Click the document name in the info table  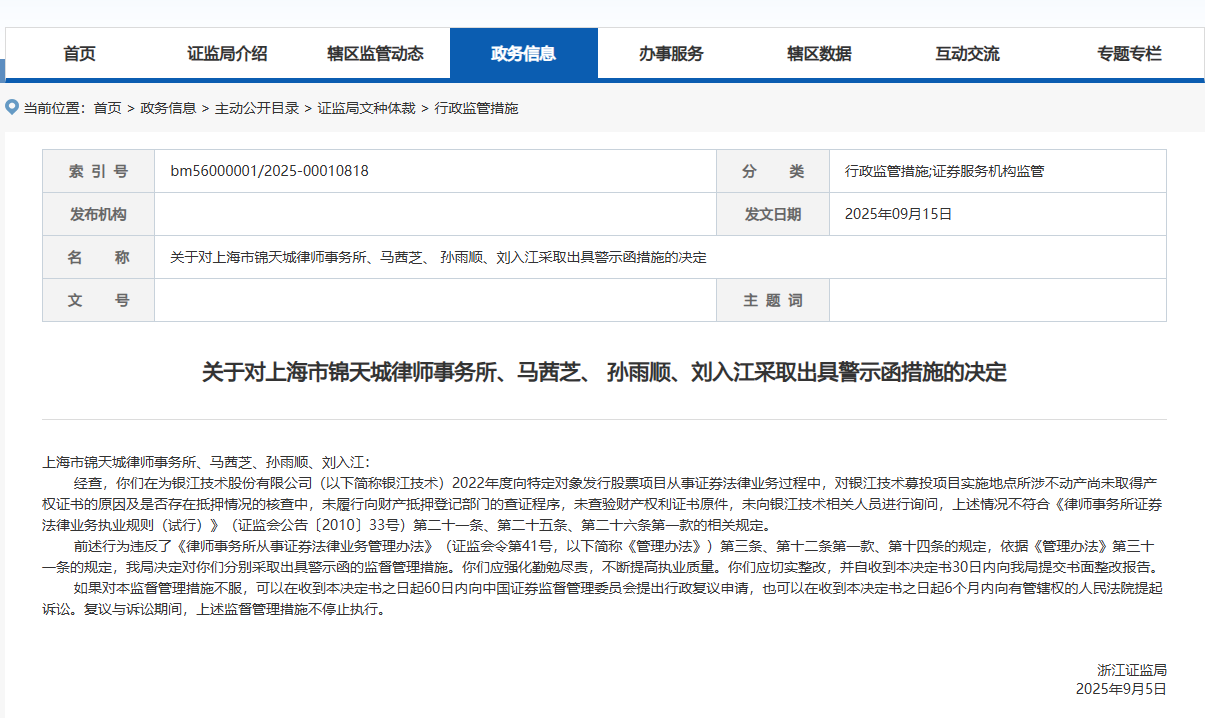click(x=438, y=257)
